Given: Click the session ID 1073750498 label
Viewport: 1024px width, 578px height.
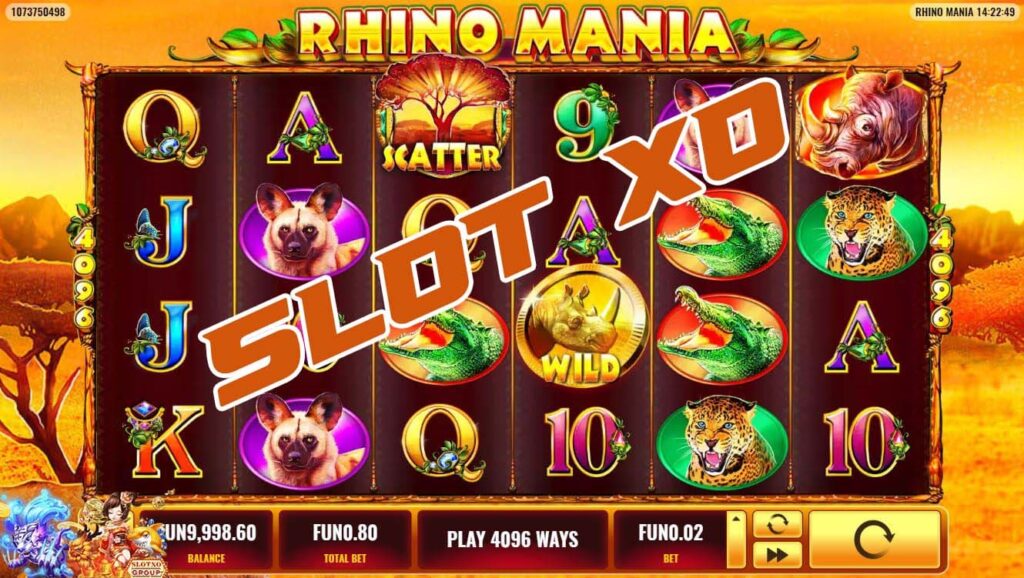Looking at the screenshot, I should pos(37,11).
